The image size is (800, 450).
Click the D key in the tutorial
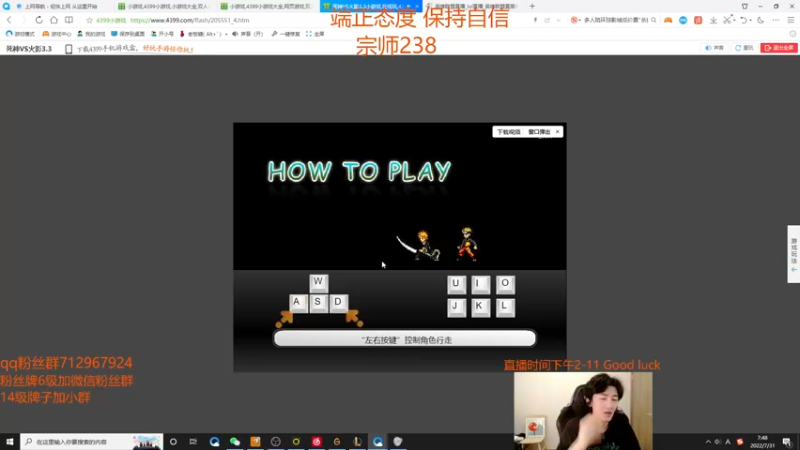(x=338, y=303)
